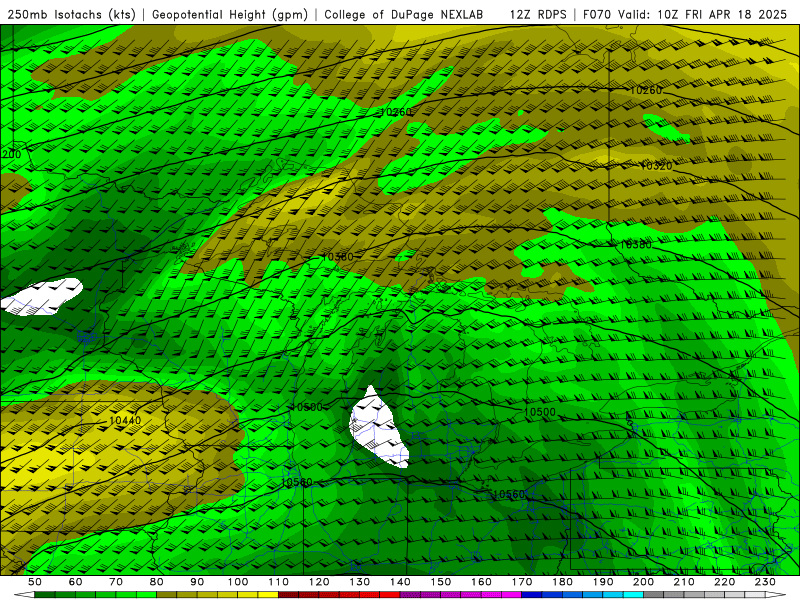
Task: Select the 60 knot tick label on color bar
Action: pos(76,582)
